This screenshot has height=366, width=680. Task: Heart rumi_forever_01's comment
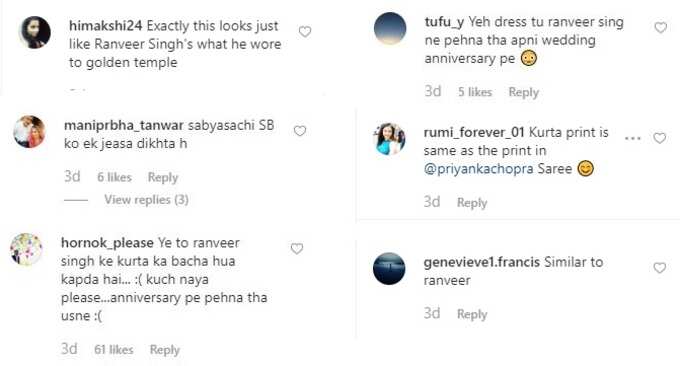click(x=660, y=138)
